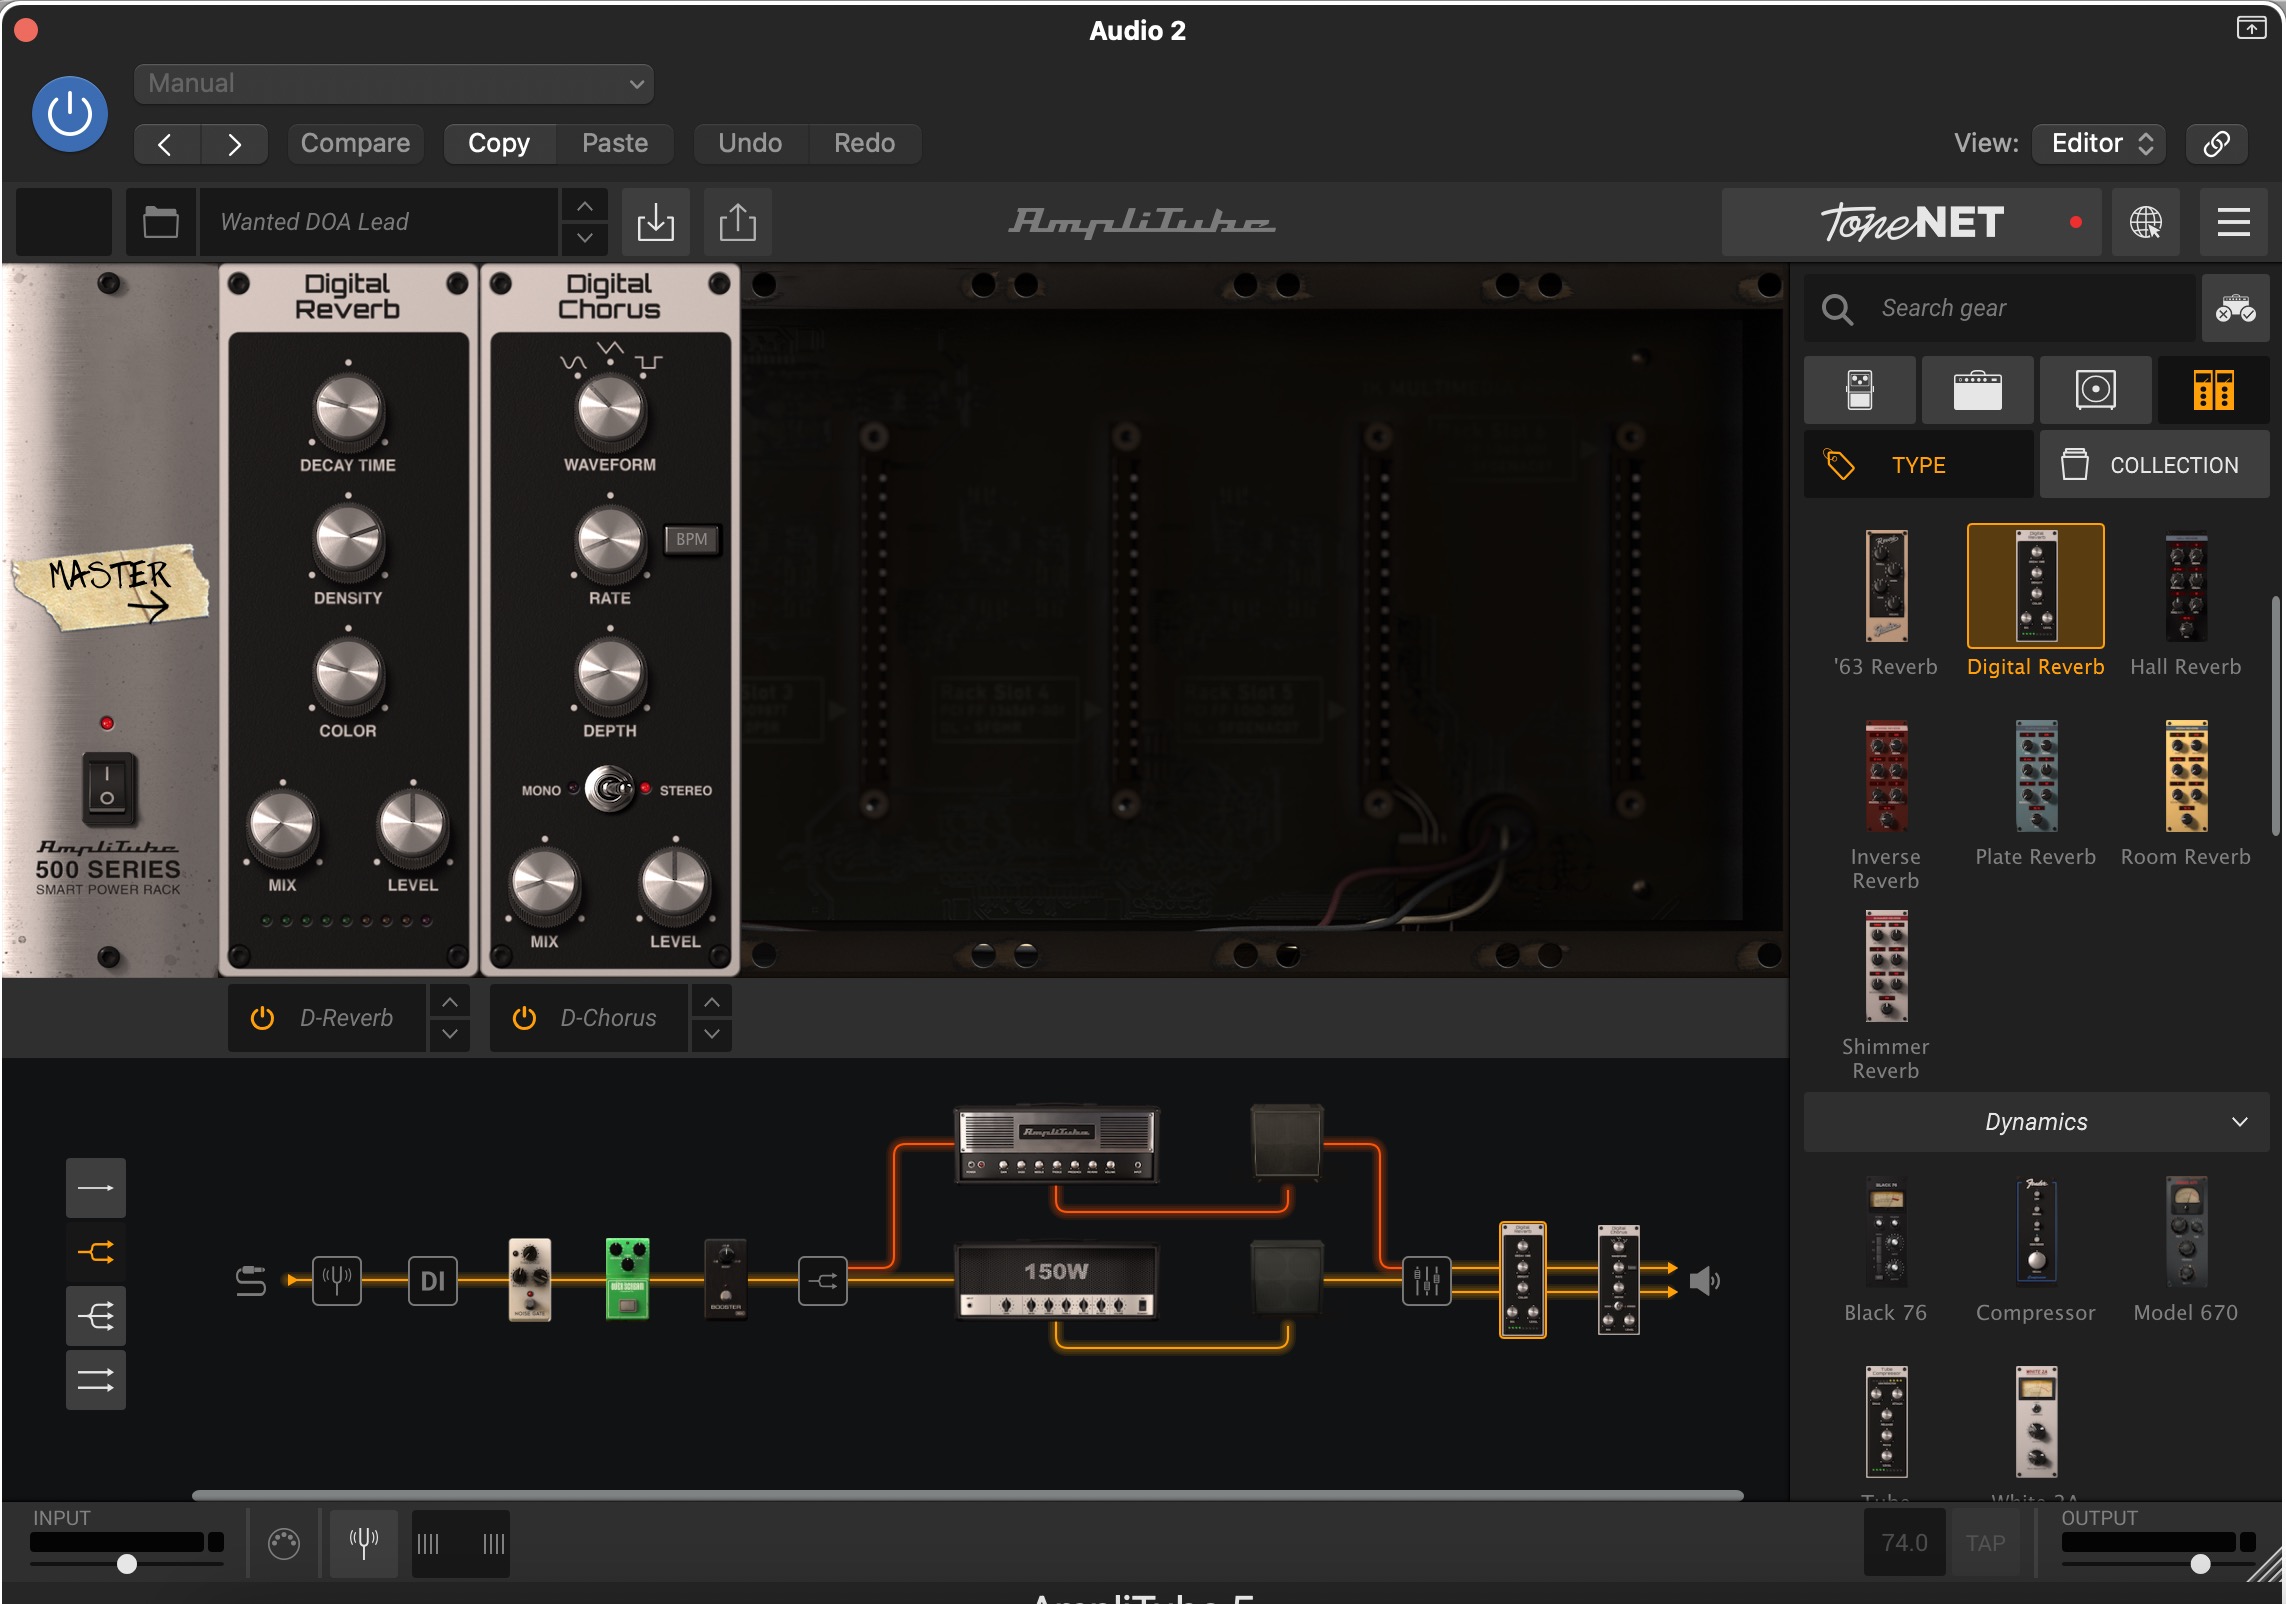Click D-Reverb preset up chevron
This screenshot has width=2286, height=1604.
[450, 1001]
